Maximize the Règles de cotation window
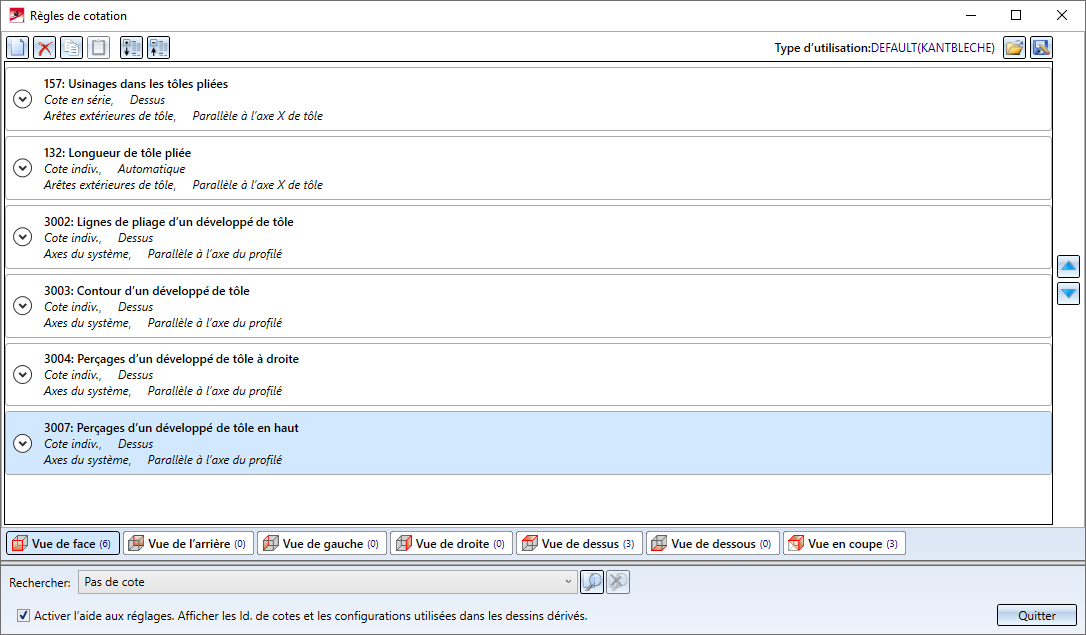This screenshot has height=635, width=1086. click(1016, 15)
